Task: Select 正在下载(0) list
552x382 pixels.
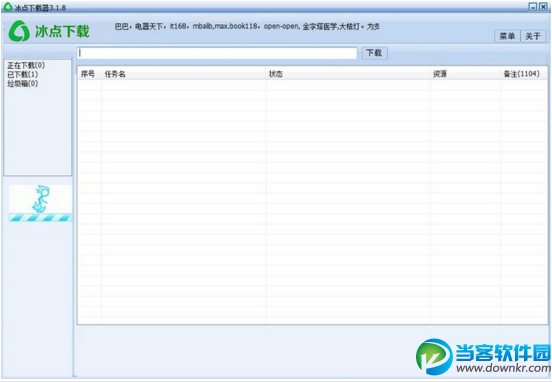Action: 26,65
